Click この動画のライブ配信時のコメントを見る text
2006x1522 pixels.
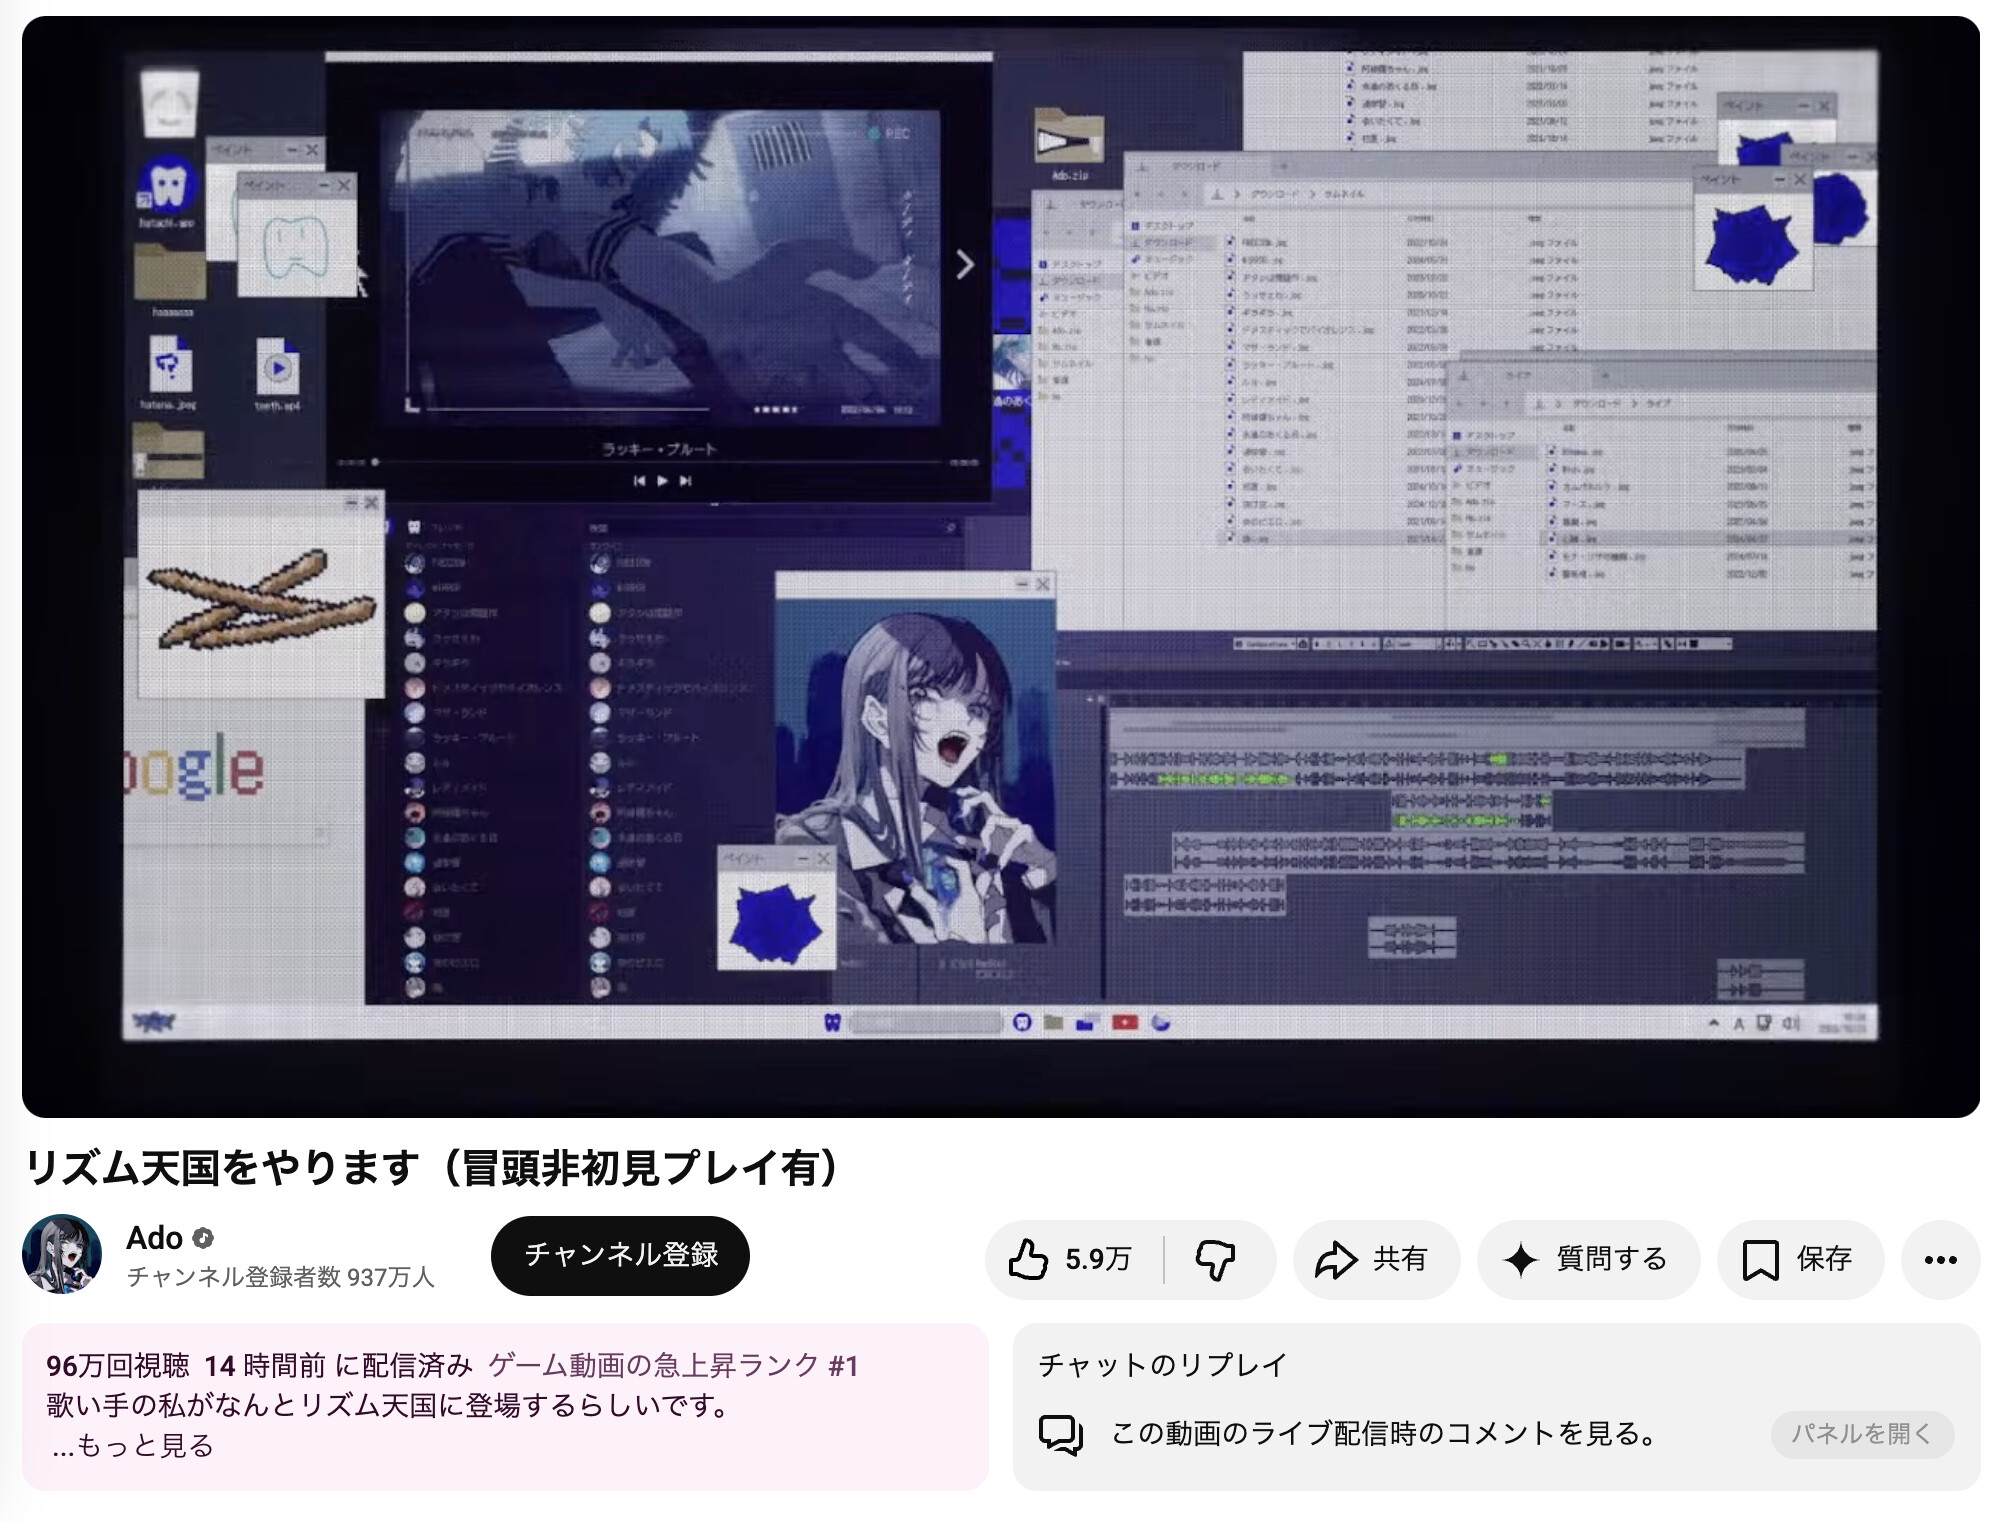coord(1384,1434)
